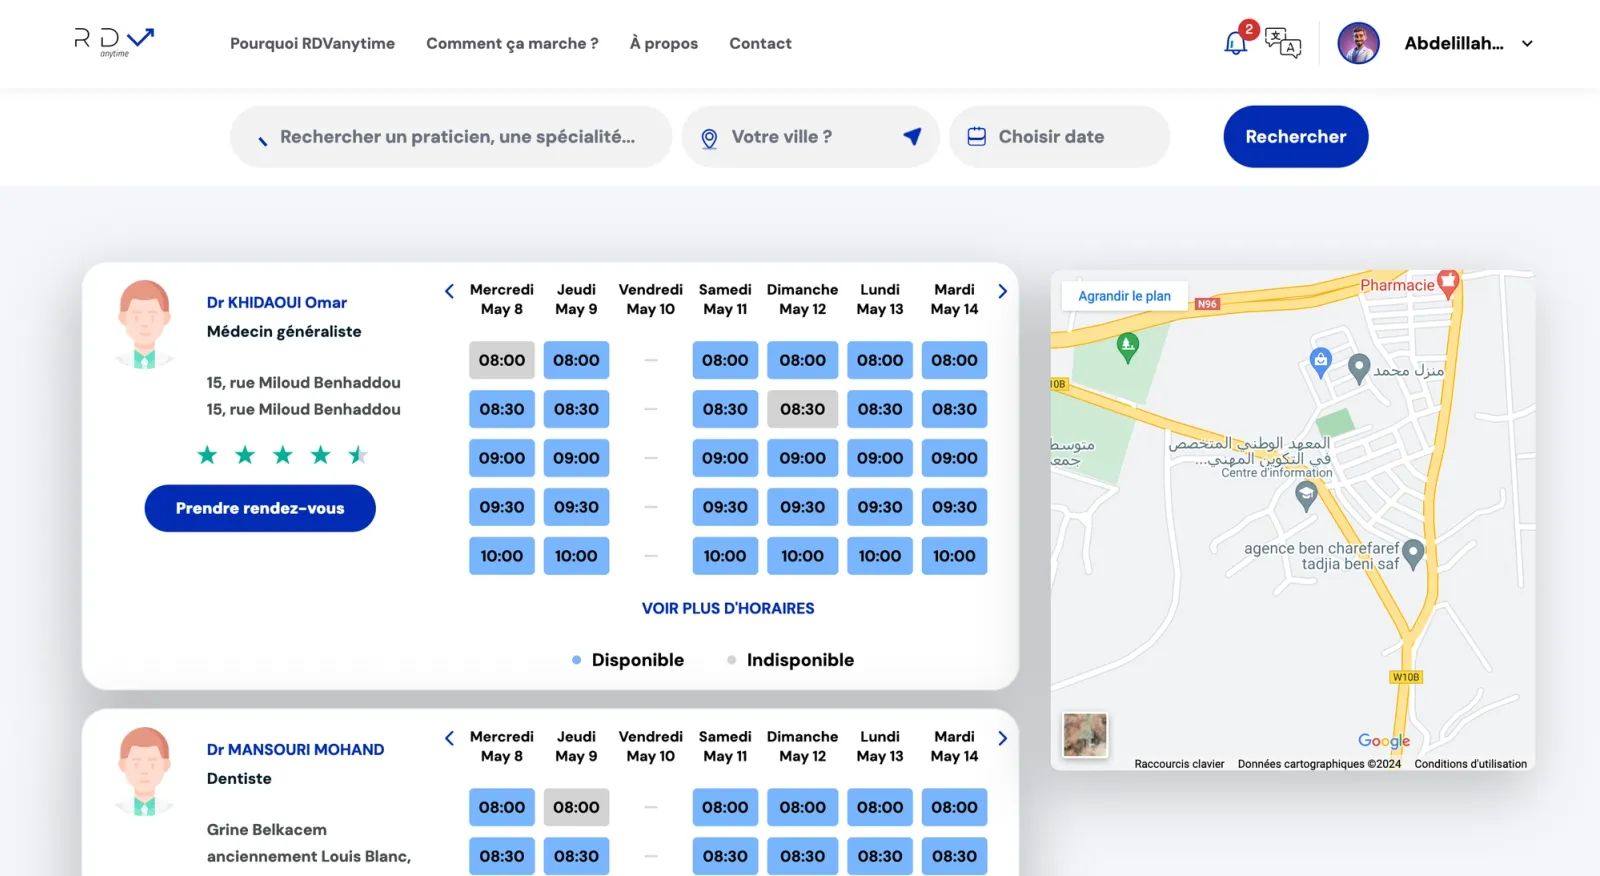Click the Pharmacie map marker
Screen dimensions: 1600x876
click(1448, 284)
